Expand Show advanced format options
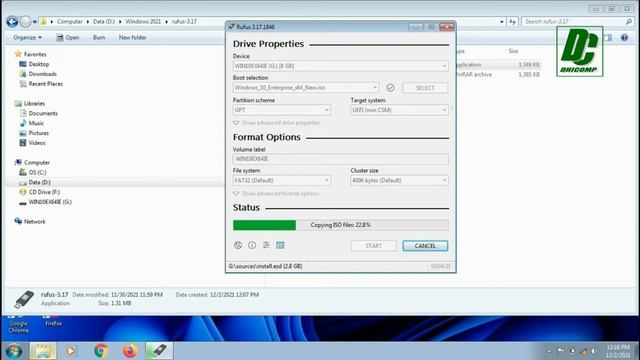The height and width of the screenshot is (360, 640). (276, 193)
